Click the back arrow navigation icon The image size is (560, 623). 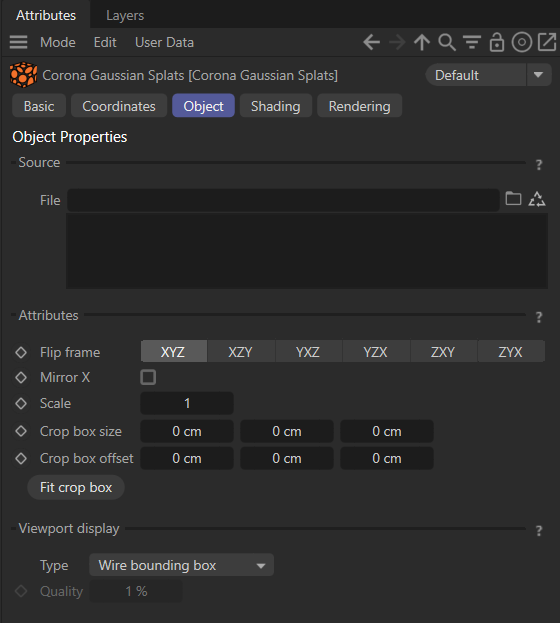pos(372,42)
